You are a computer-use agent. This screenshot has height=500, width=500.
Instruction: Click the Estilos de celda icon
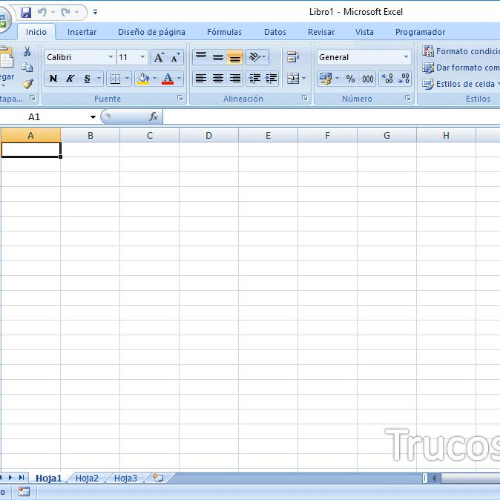point(428,84)
